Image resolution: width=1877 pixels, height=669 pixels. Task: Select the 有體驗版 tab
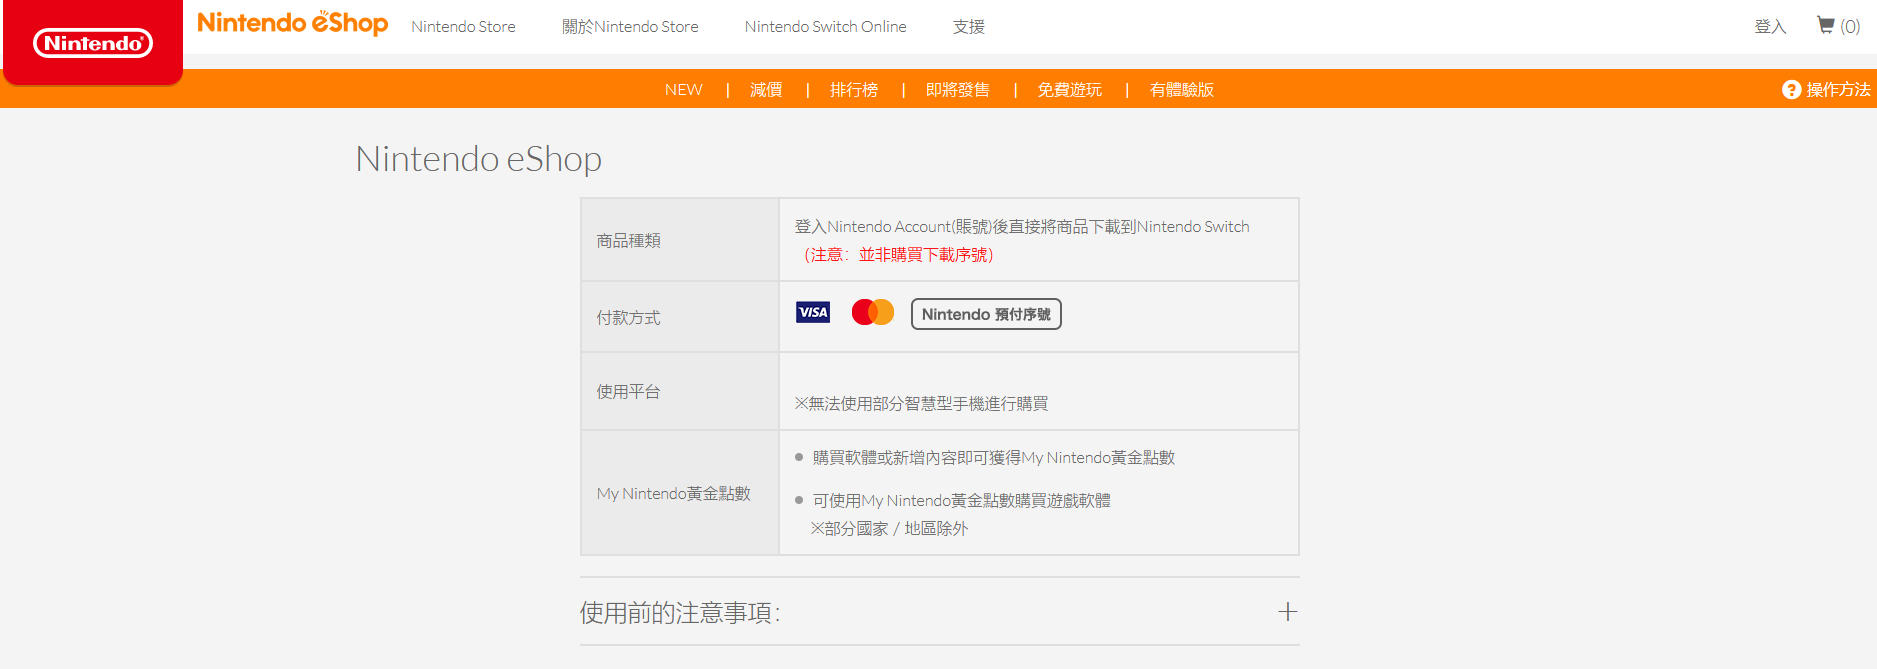tap(1181, 90)
